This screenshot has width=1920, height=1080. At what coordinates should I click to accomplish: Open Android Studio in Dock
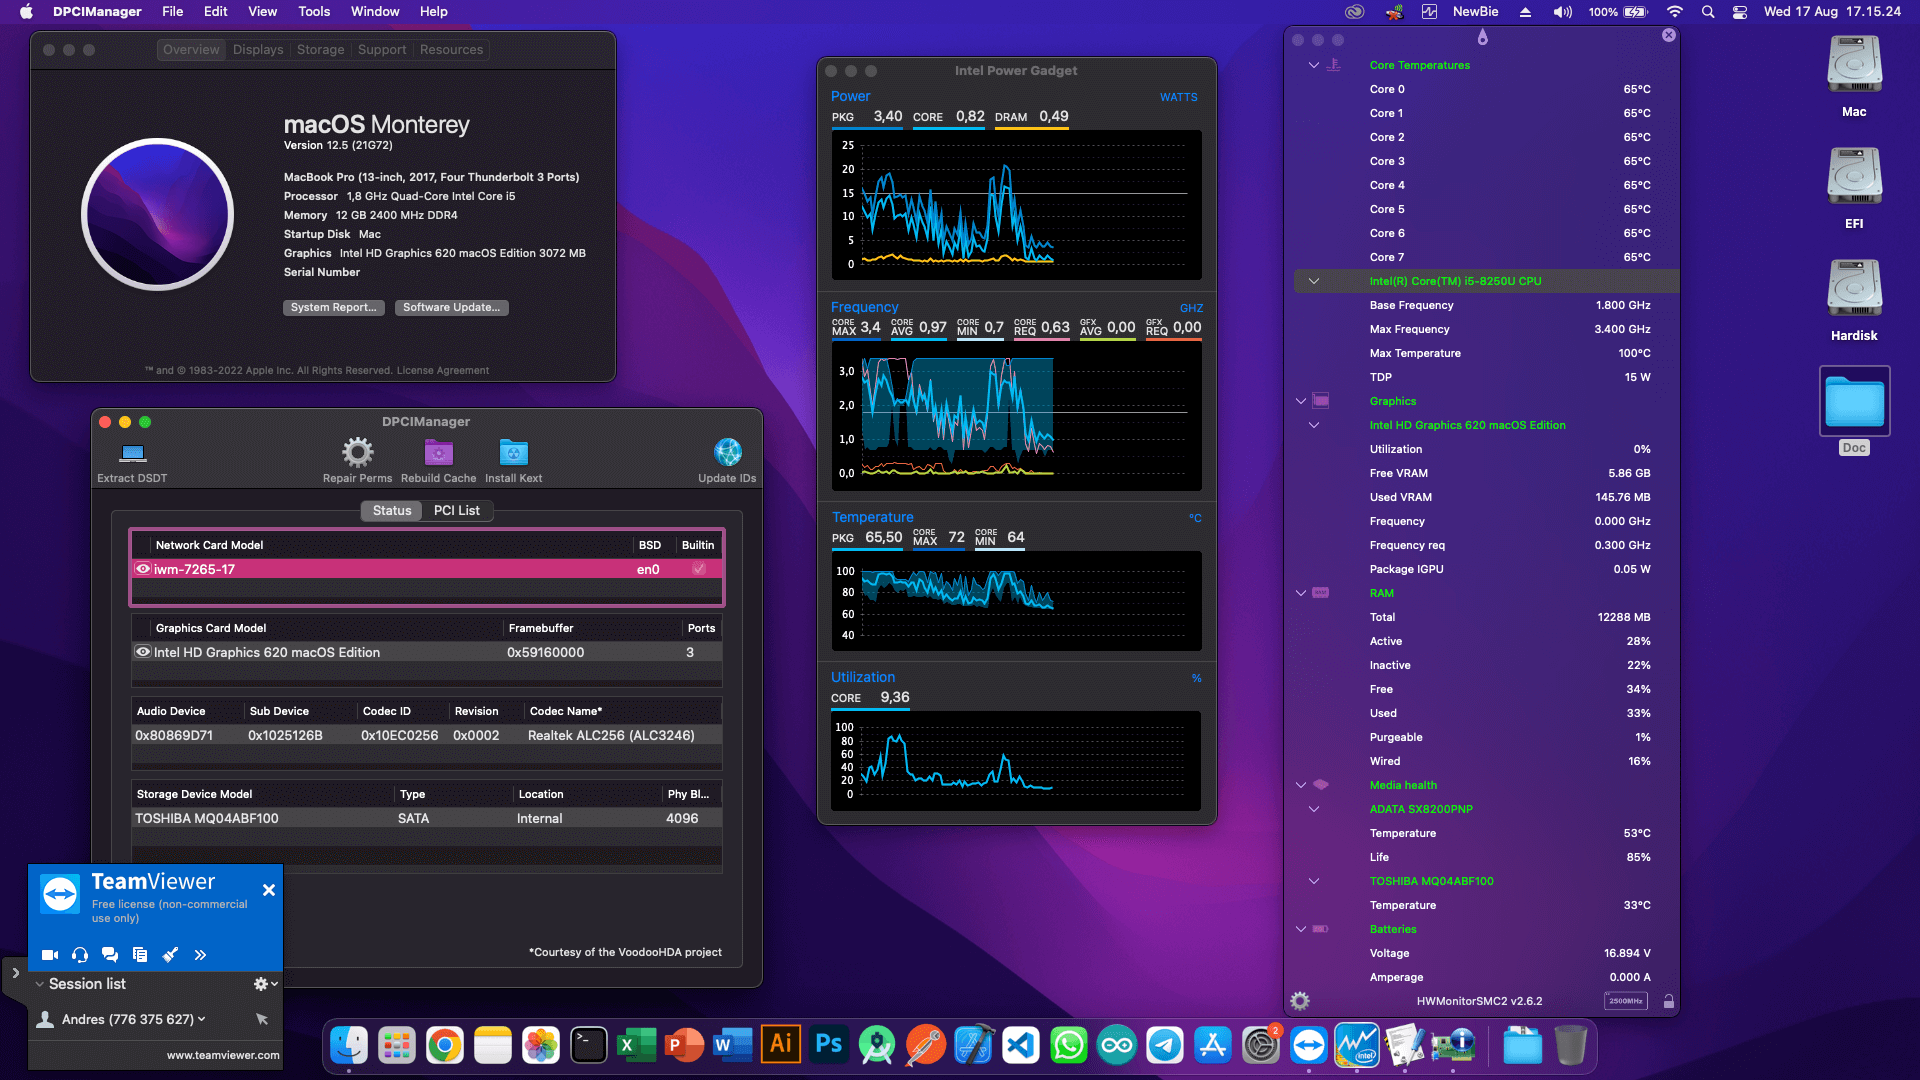pyautogui.click(x=877, y=1046)
